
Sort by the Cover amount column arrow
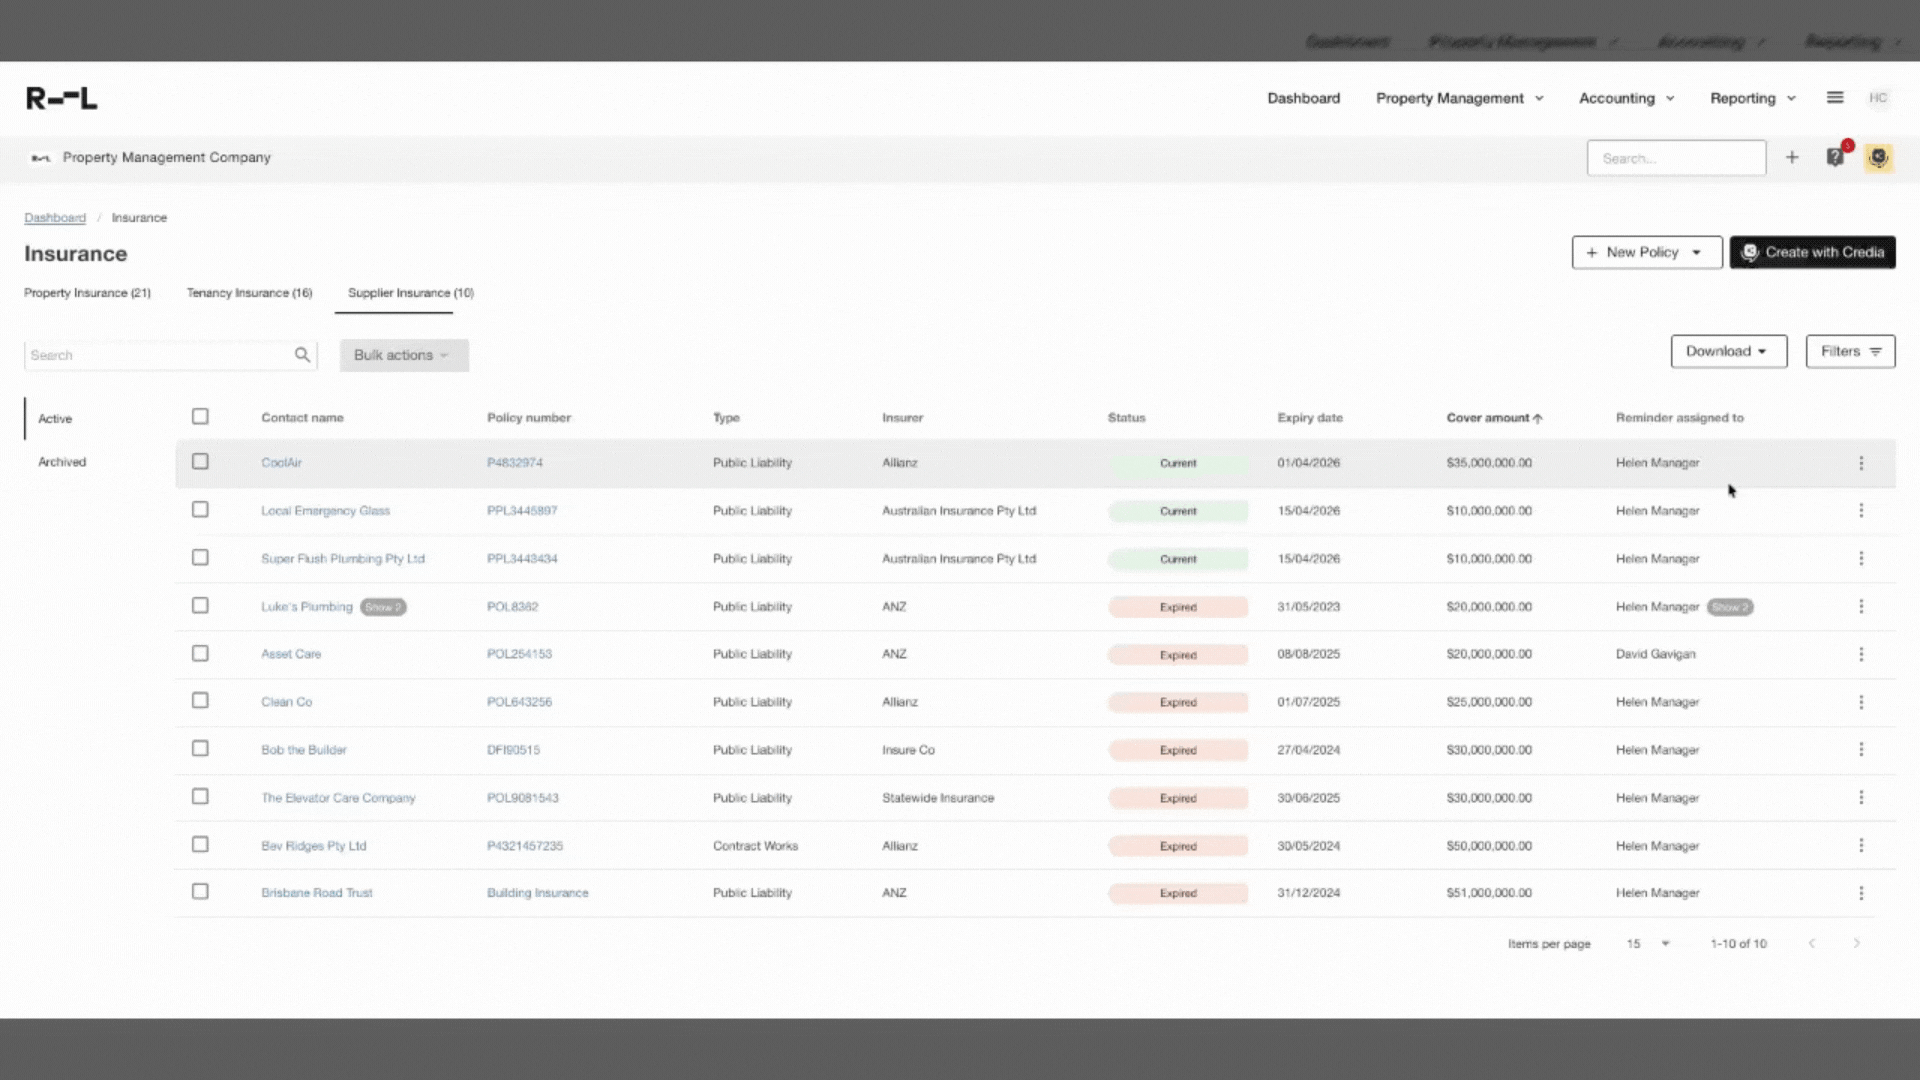(1538, 418)
